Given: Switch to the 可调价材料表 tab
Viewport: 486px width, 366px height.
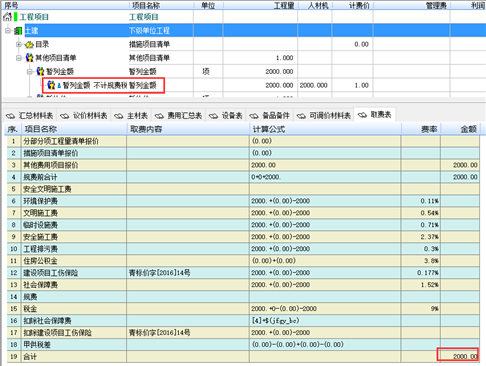Looking at the screenshot, I should 324,116.
